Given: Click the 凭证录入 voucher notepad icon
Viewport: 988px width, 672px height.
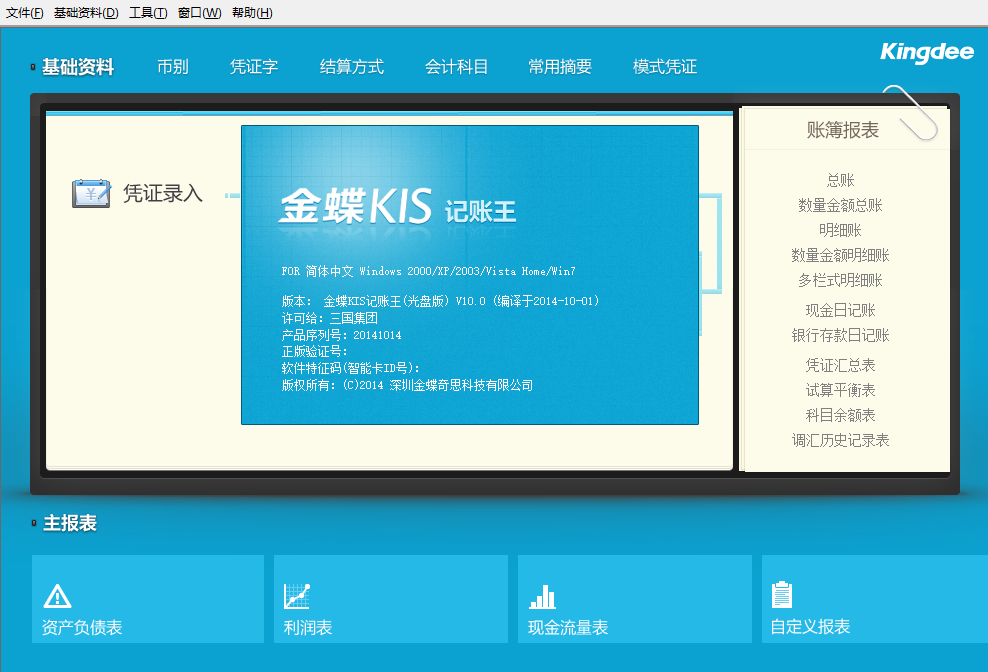Looking at the screenshot, I should pos(91,194).
